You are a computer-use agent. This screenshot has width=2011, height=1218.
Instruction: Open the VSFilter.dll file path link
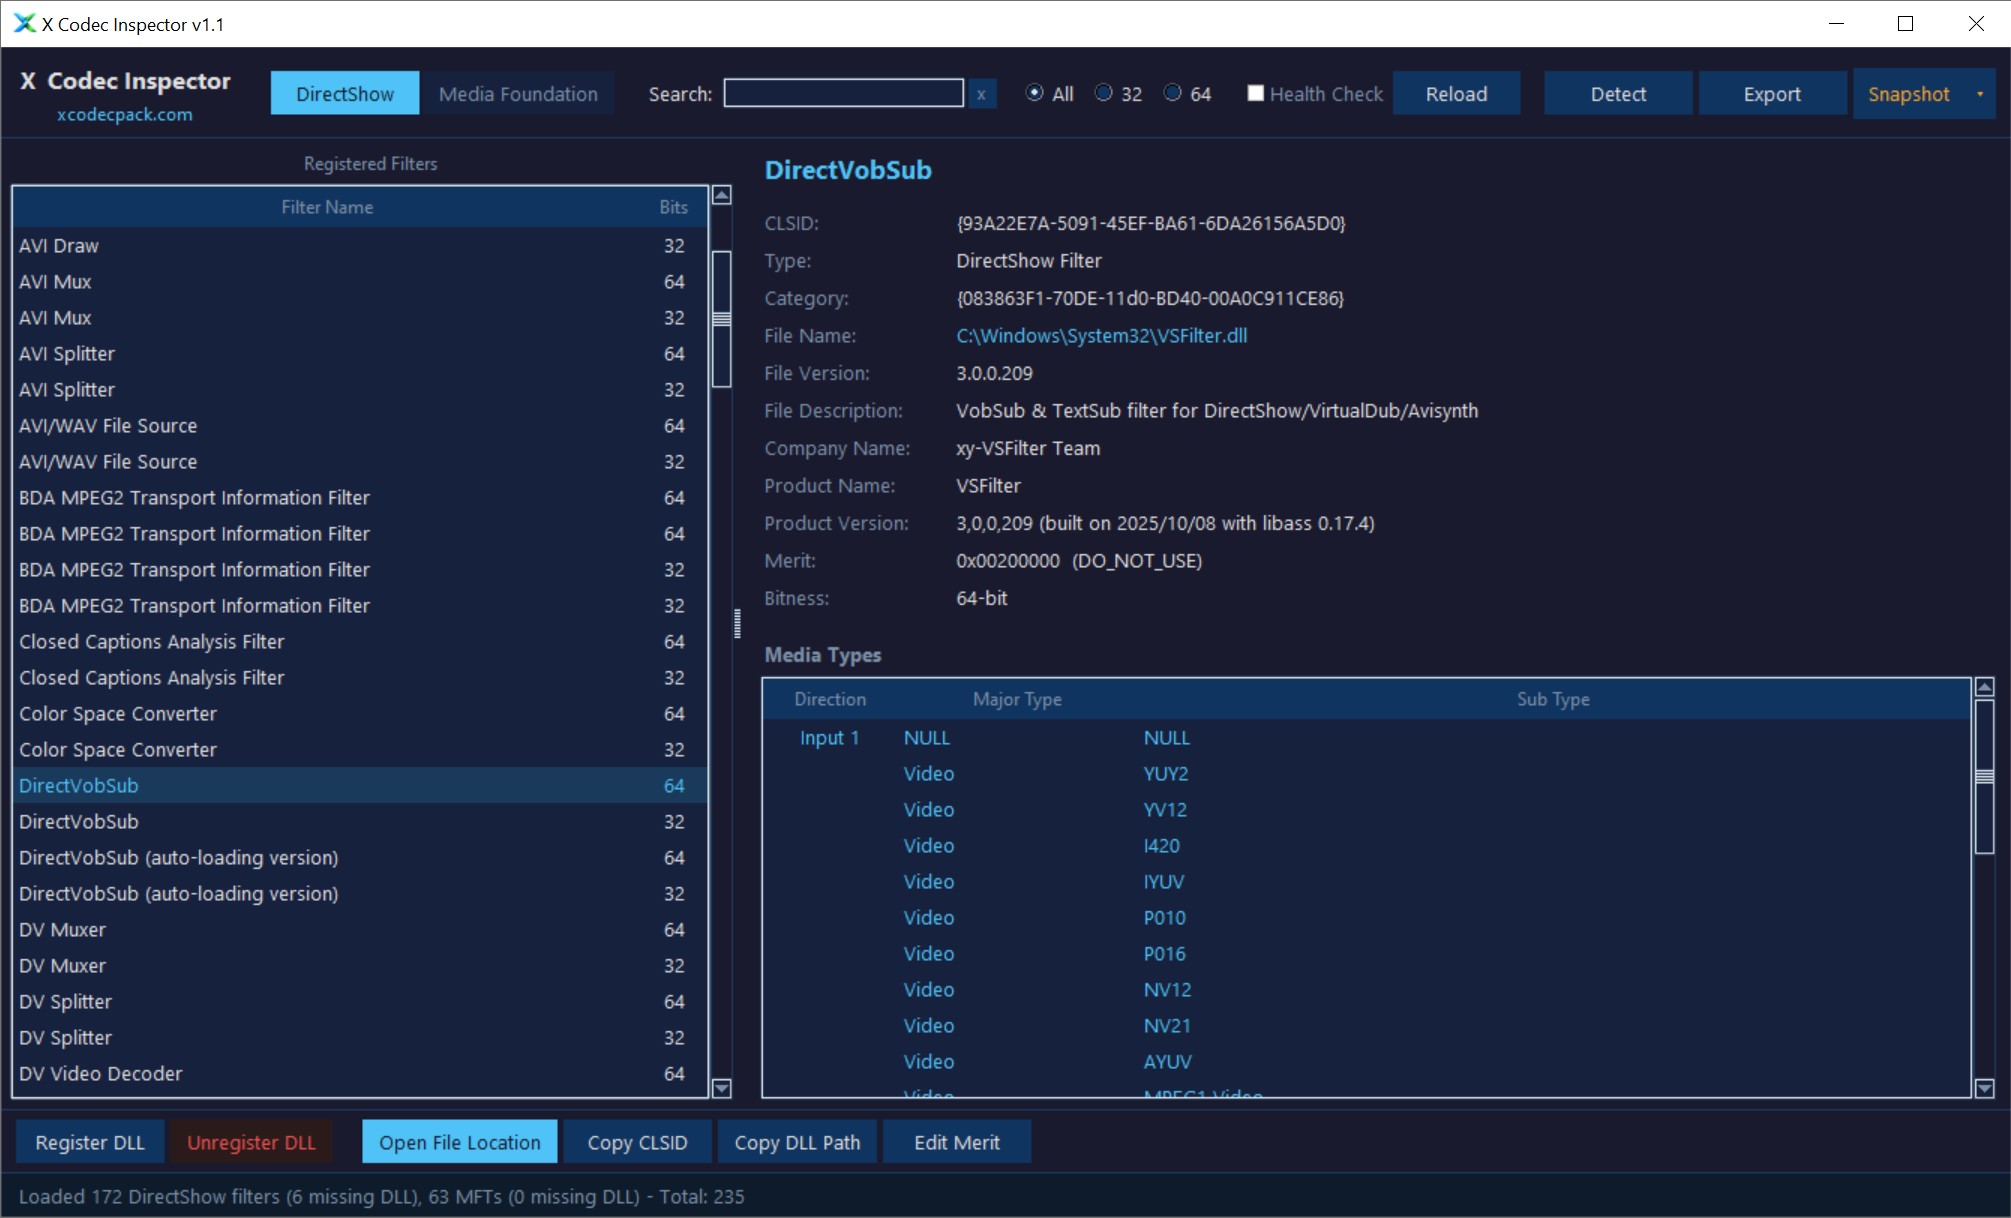(x=1101, y=336)
